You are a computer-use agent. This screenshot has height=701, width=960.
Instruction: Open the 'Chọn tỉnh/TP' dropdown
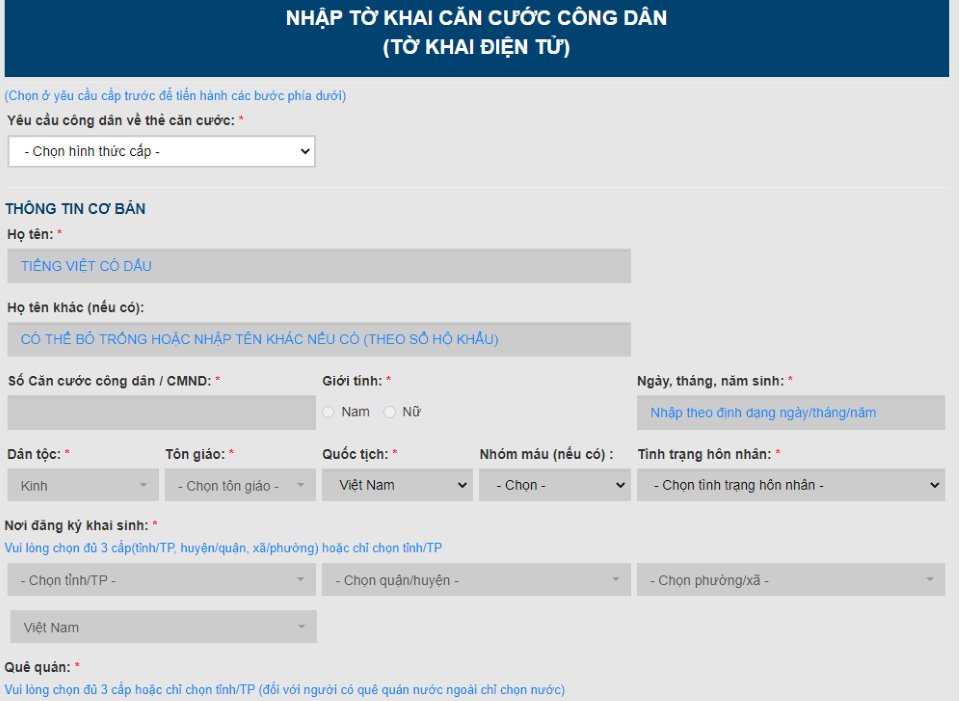162,579
